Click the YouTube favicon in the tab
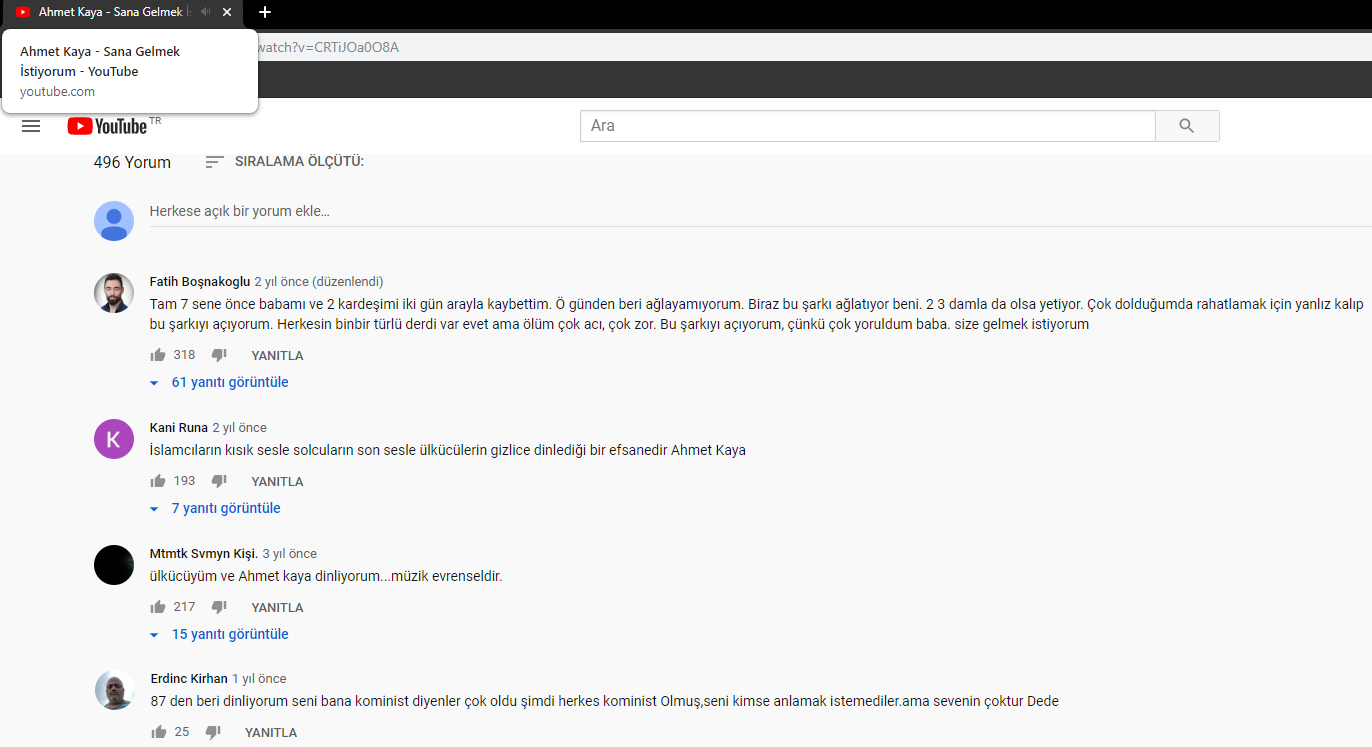 [x=23, y=12]
